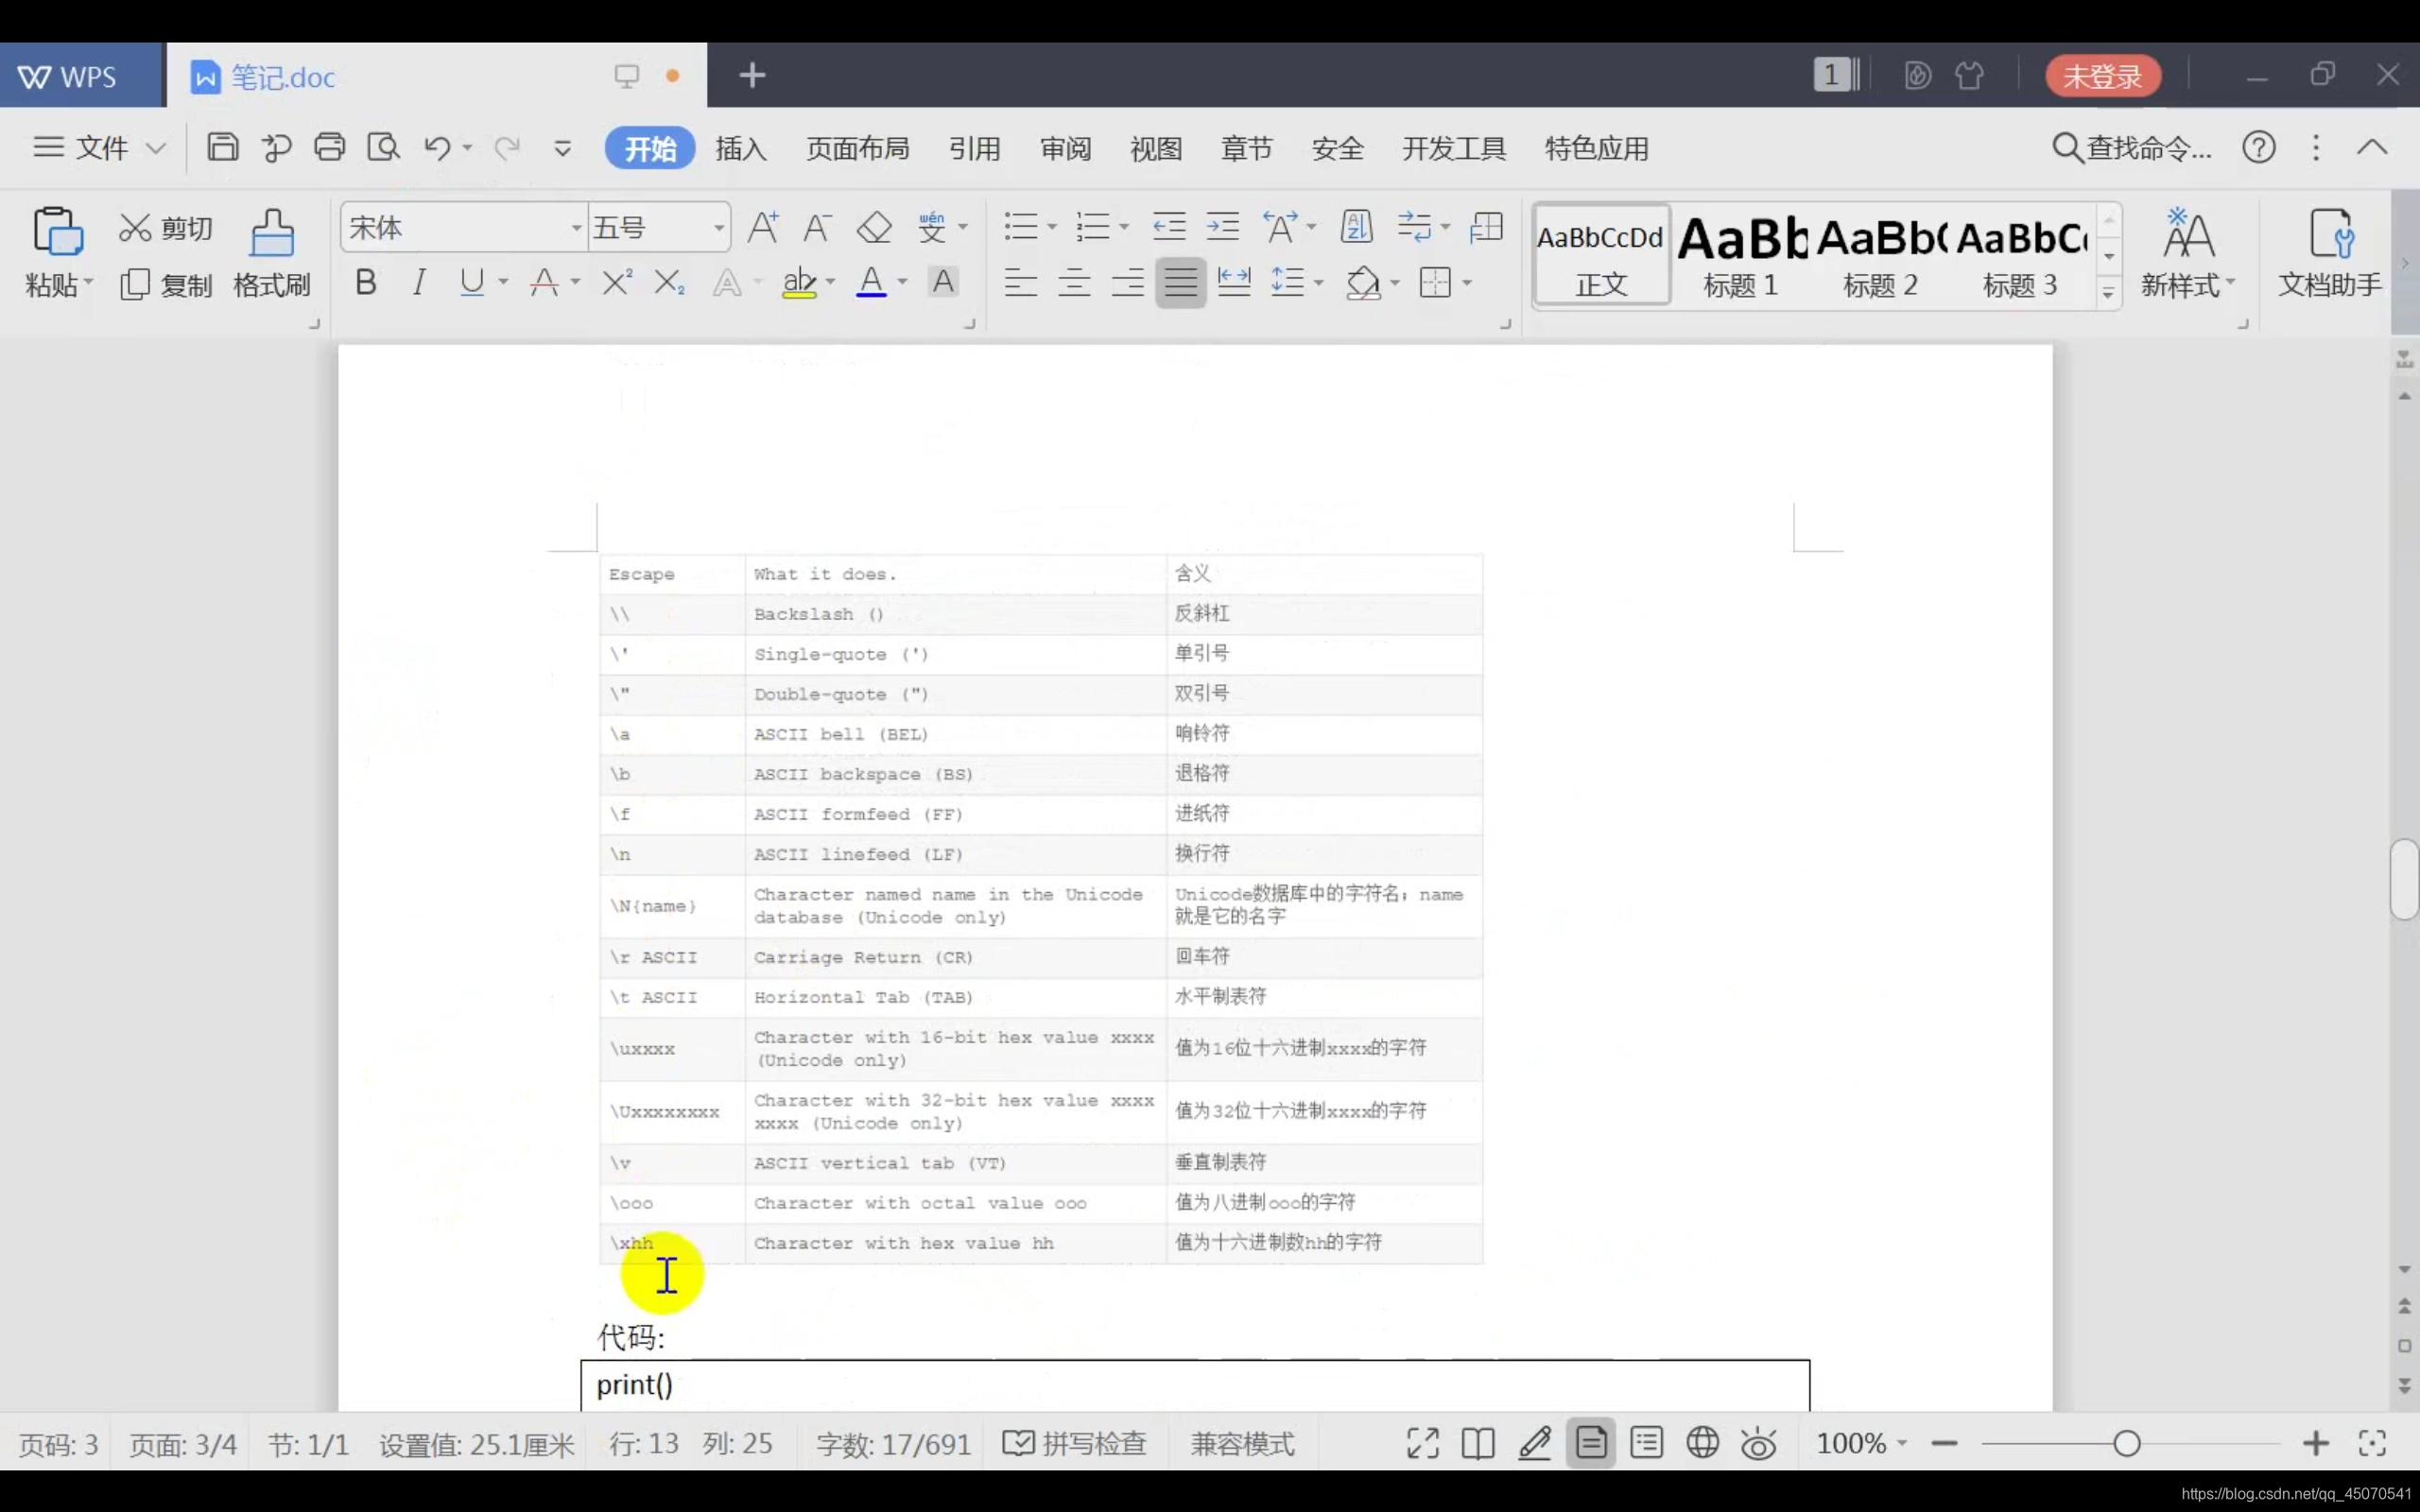Click the web layout globe icon
2420x1512 pixels.
[x=1702, y=1443]
